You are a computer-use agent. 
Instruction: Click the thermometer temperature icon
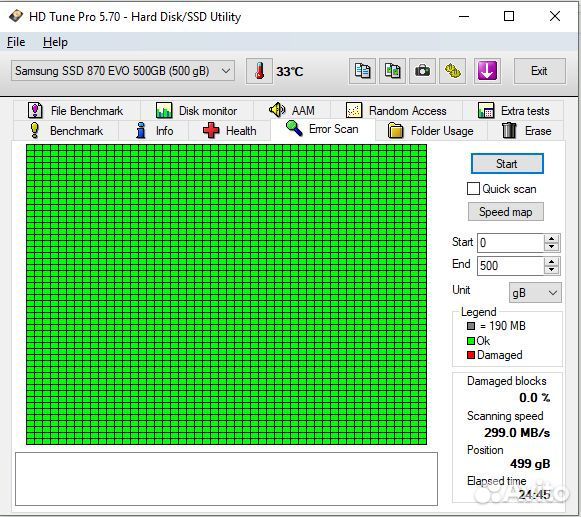[259, 71]
